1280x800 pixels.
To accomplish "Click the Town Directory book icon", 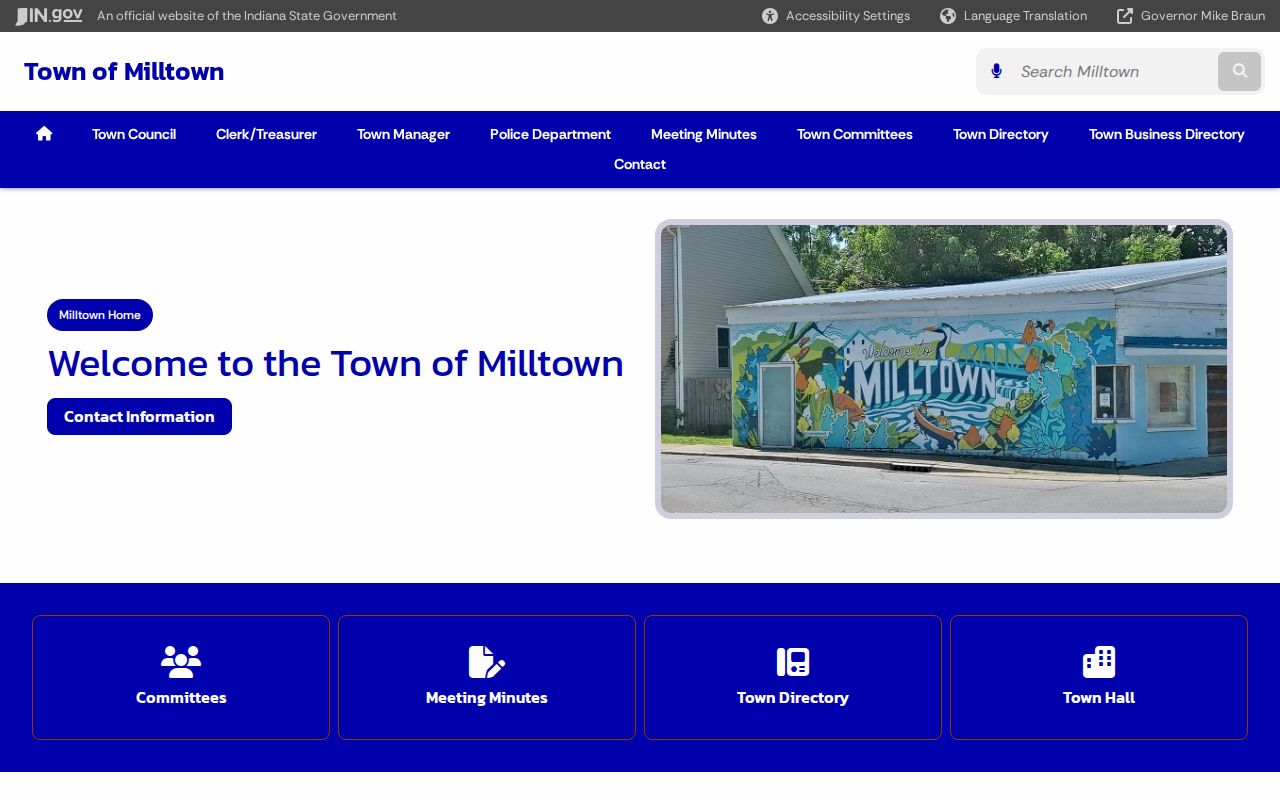I will 793,661.
